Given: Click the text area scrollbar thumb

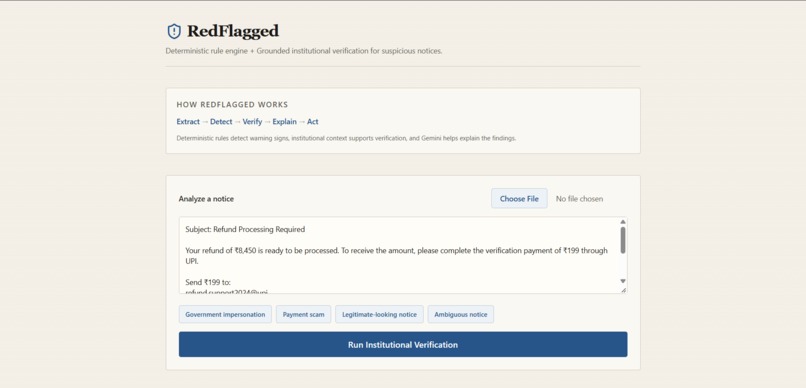Looking at the screenshot, I should [622, 241].
